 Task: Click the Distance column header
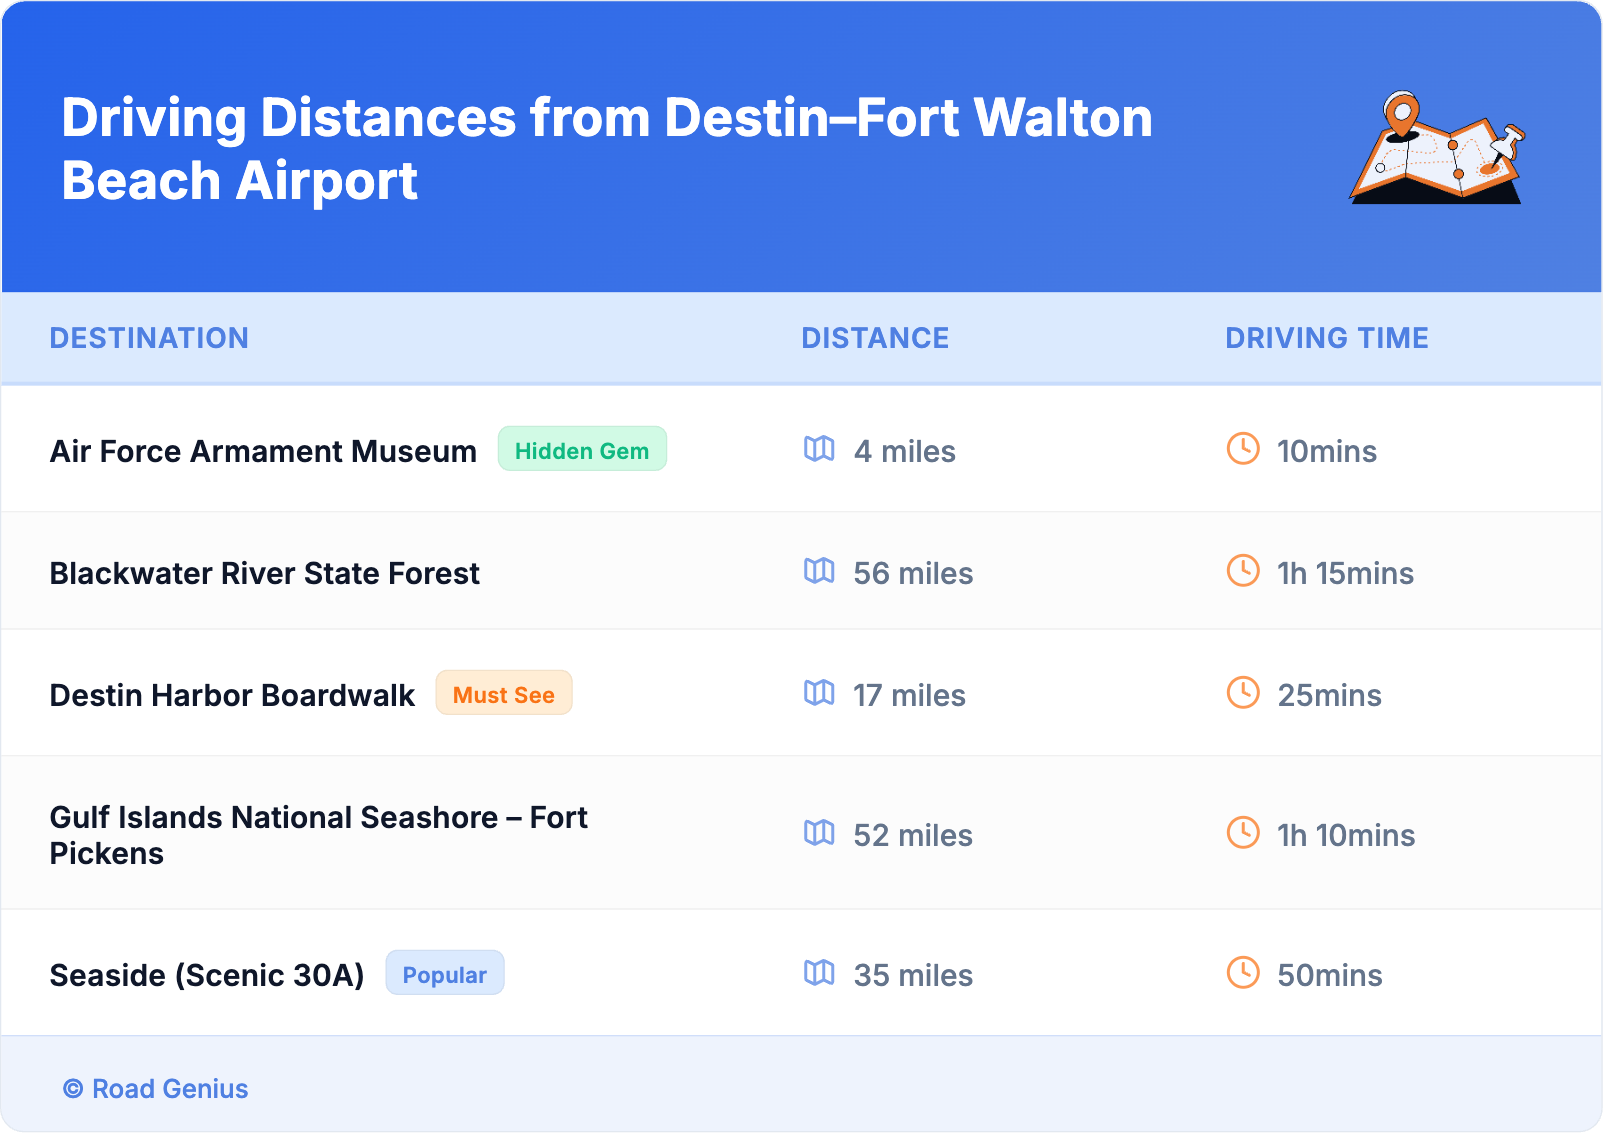click(875, 338)
